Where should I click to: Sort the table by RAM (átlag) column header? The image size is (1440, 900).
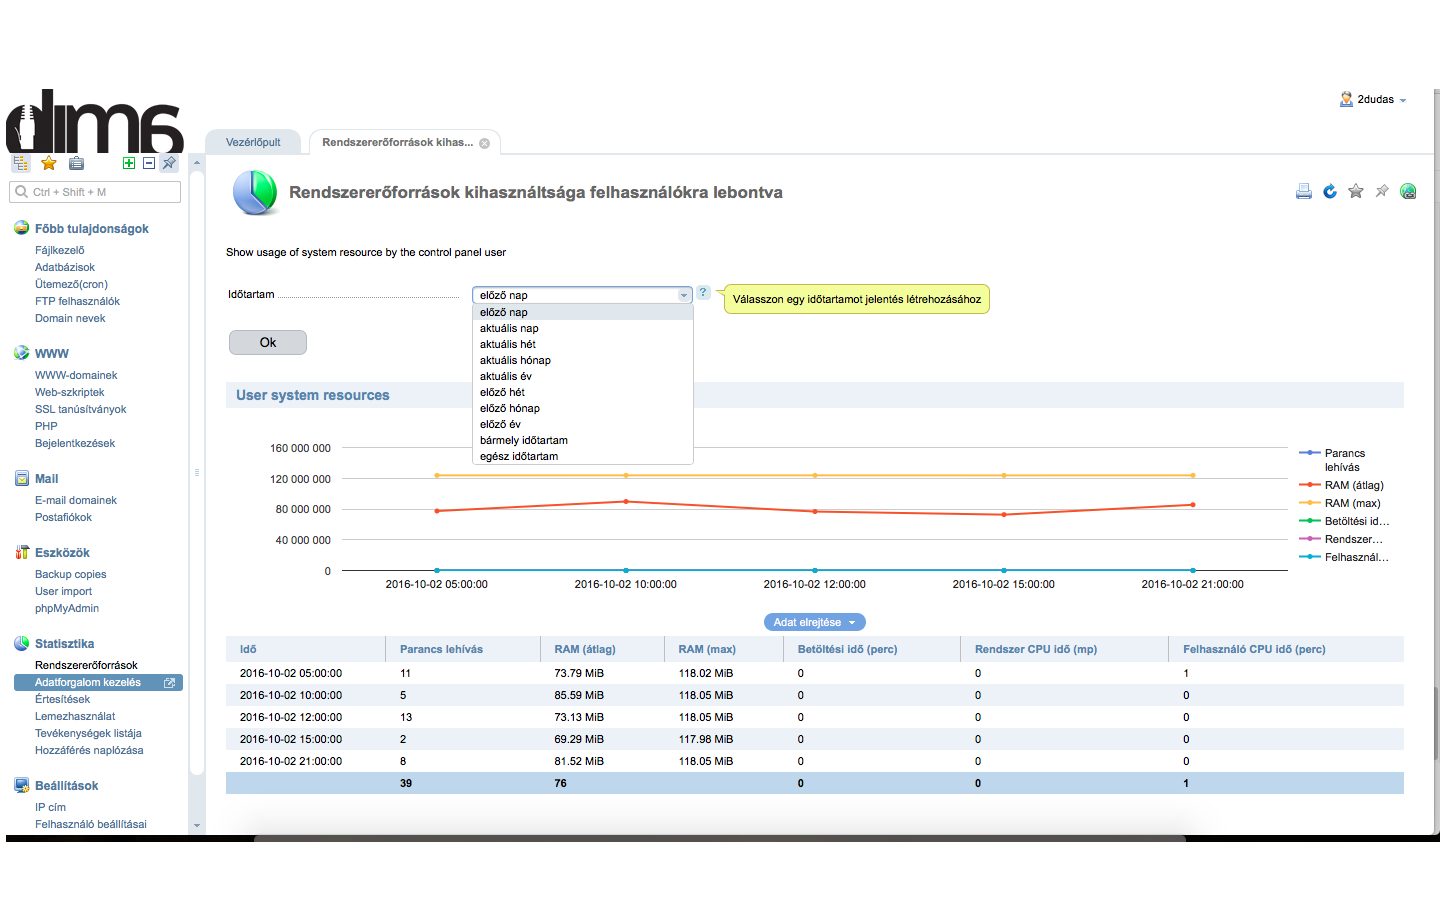(585, 649)
